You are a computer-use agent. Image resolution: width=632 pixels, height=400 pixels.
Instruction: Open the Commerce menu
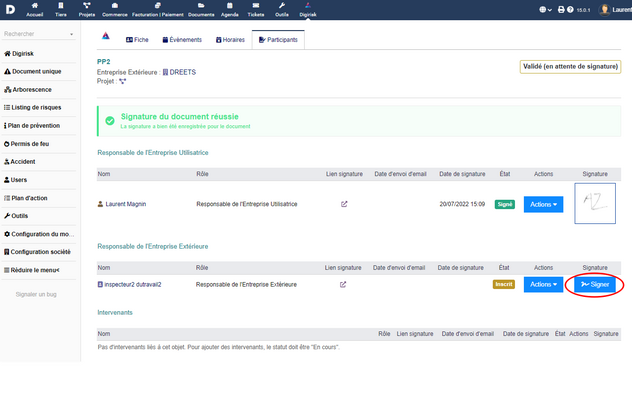click(x=114, y=10)
